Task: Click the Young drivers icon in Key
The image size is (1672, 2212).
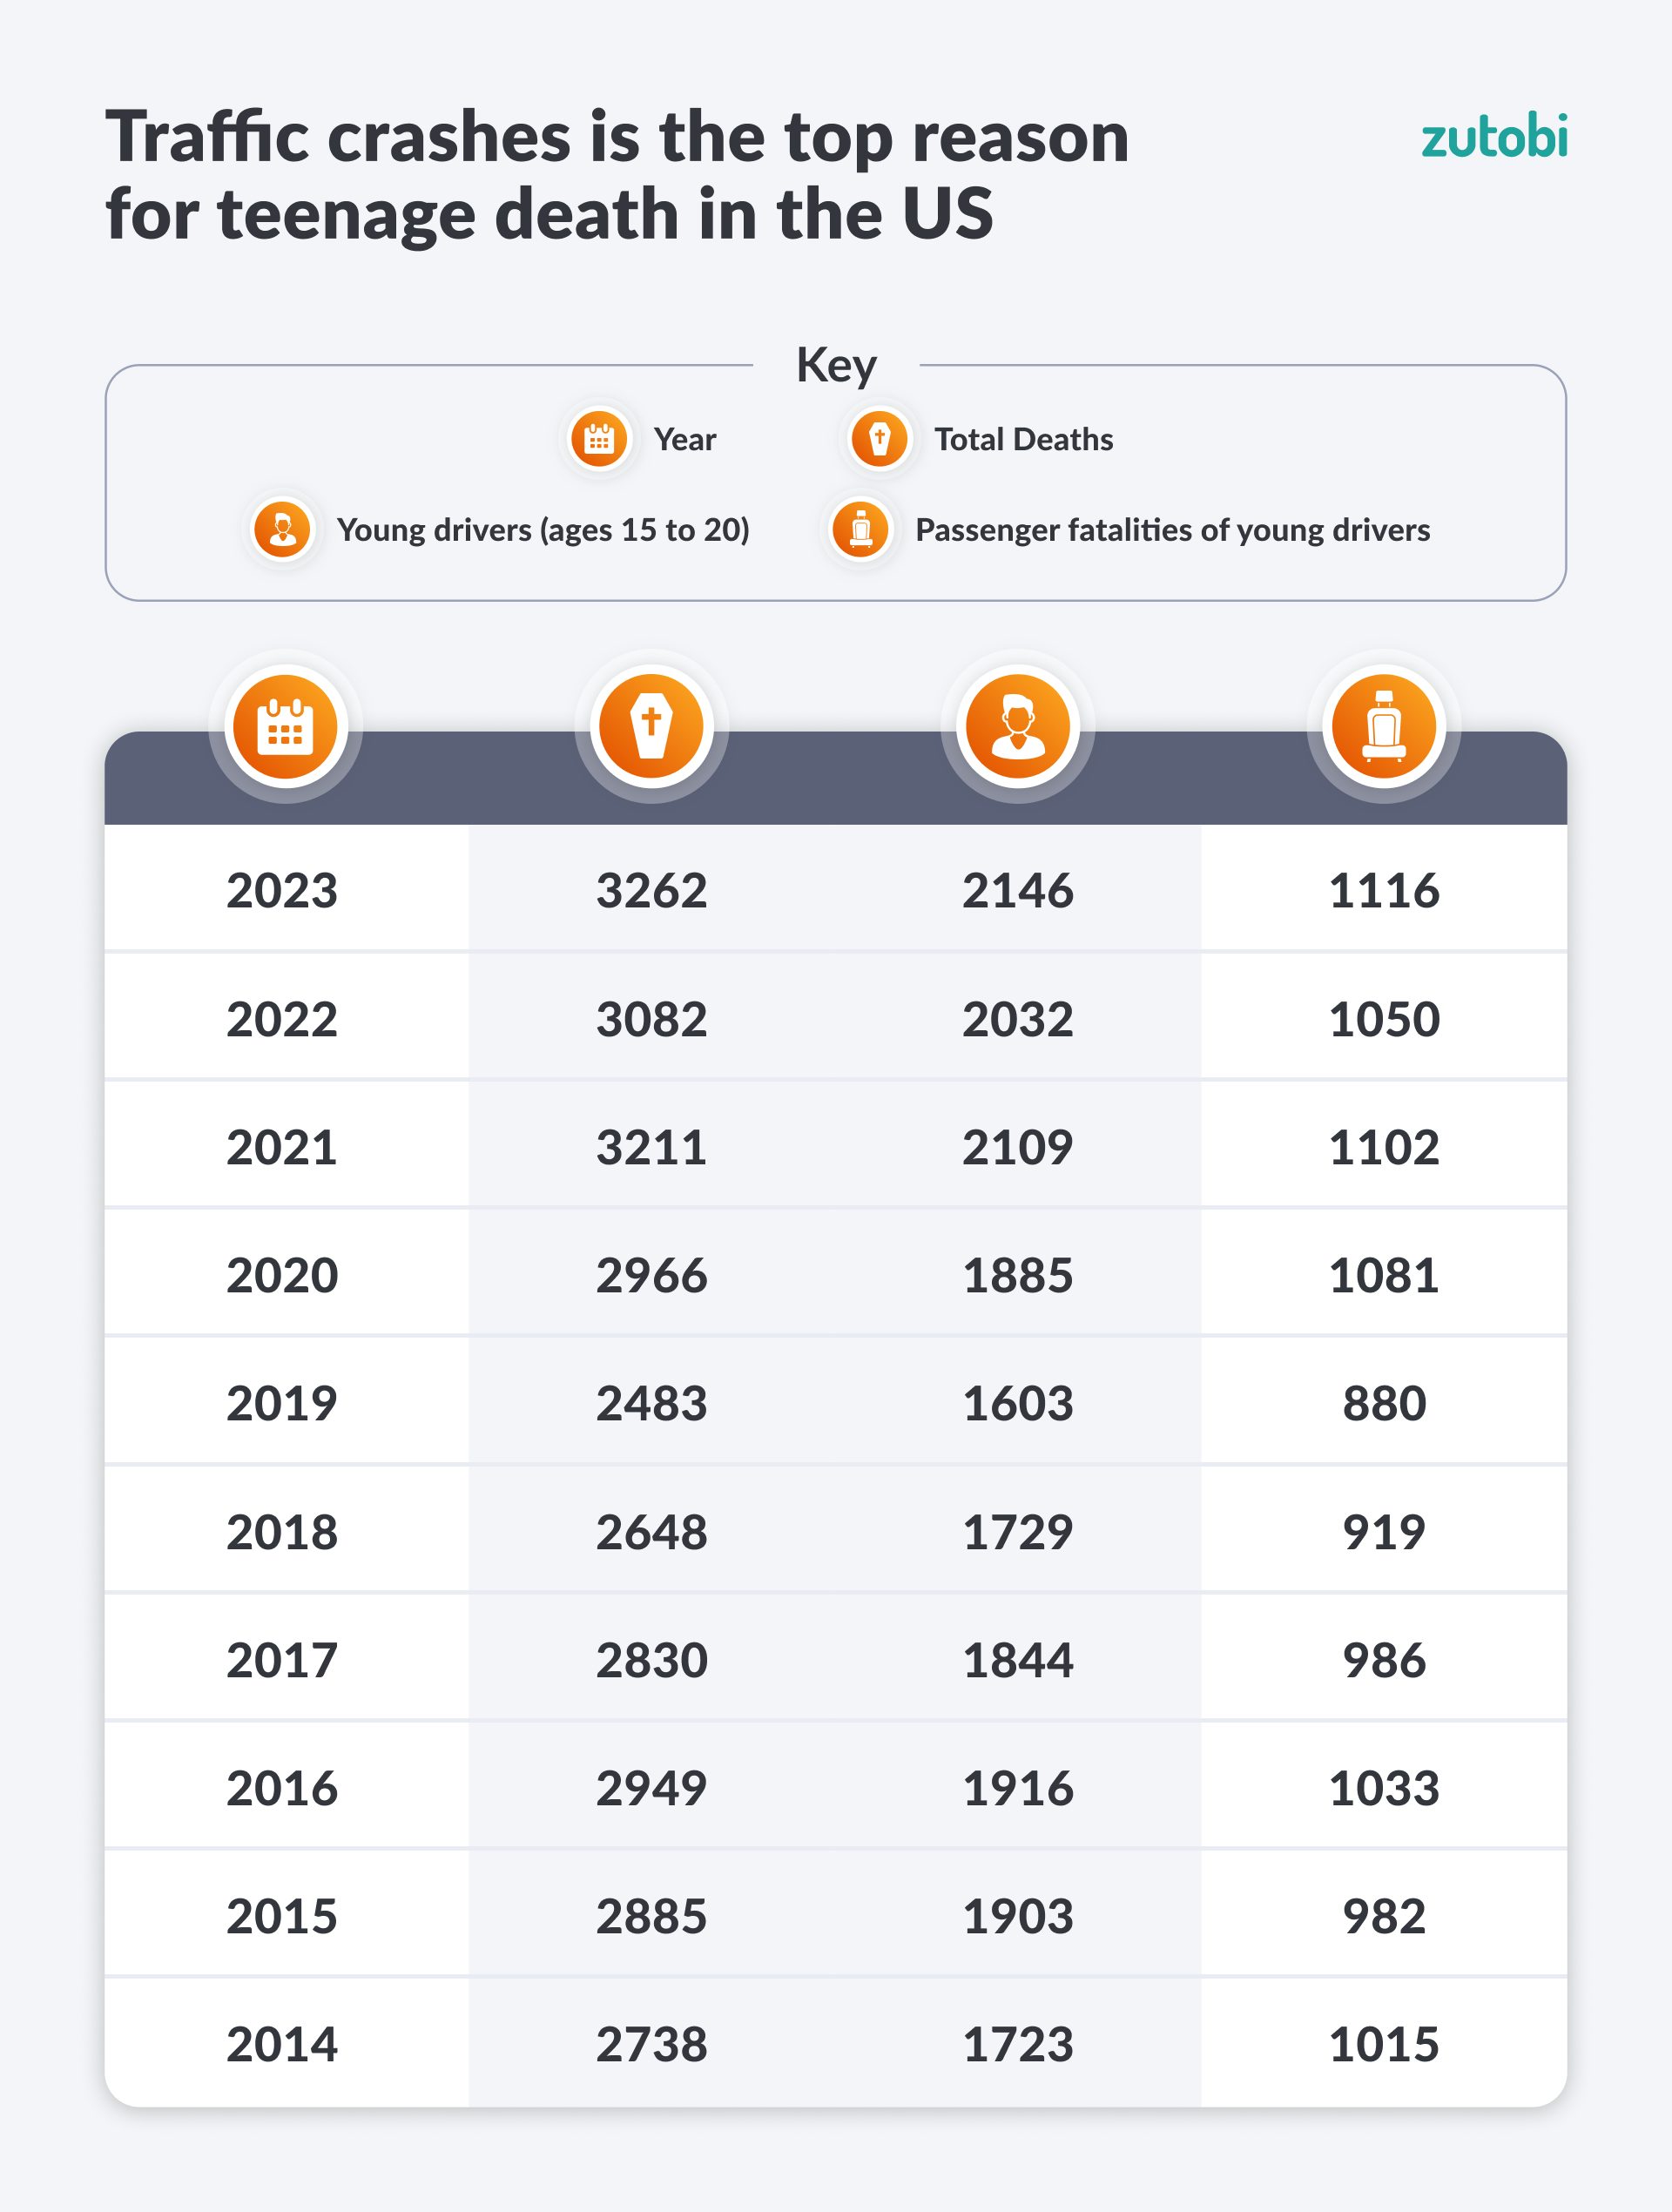Action: (283, 530)
